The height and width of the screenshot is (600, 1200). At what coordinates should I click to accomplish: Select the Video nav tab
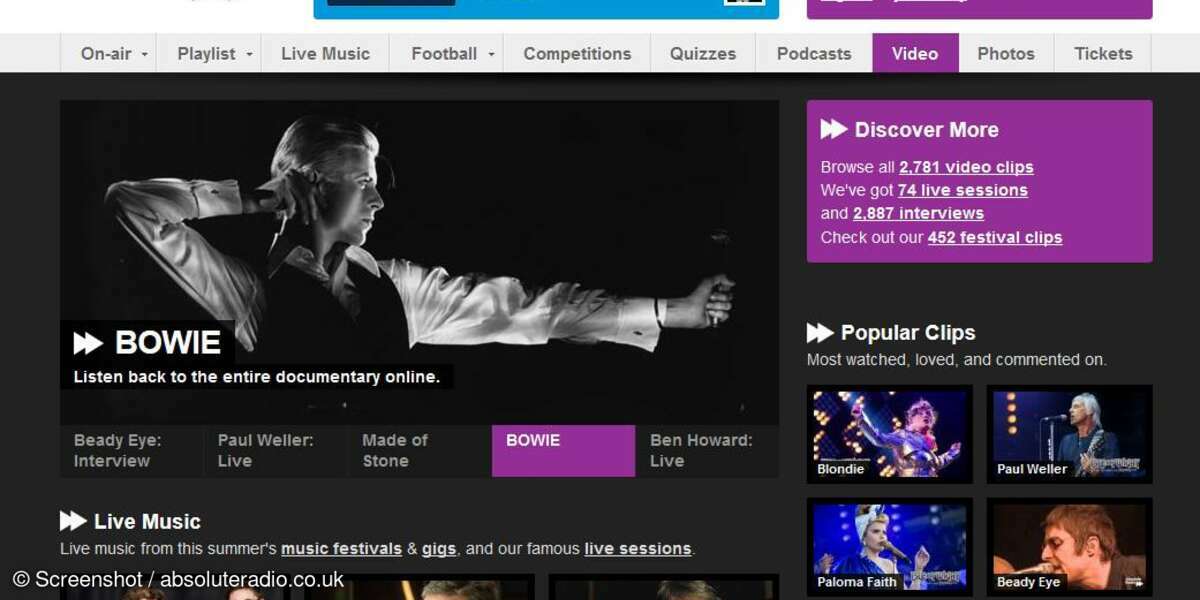915,54
